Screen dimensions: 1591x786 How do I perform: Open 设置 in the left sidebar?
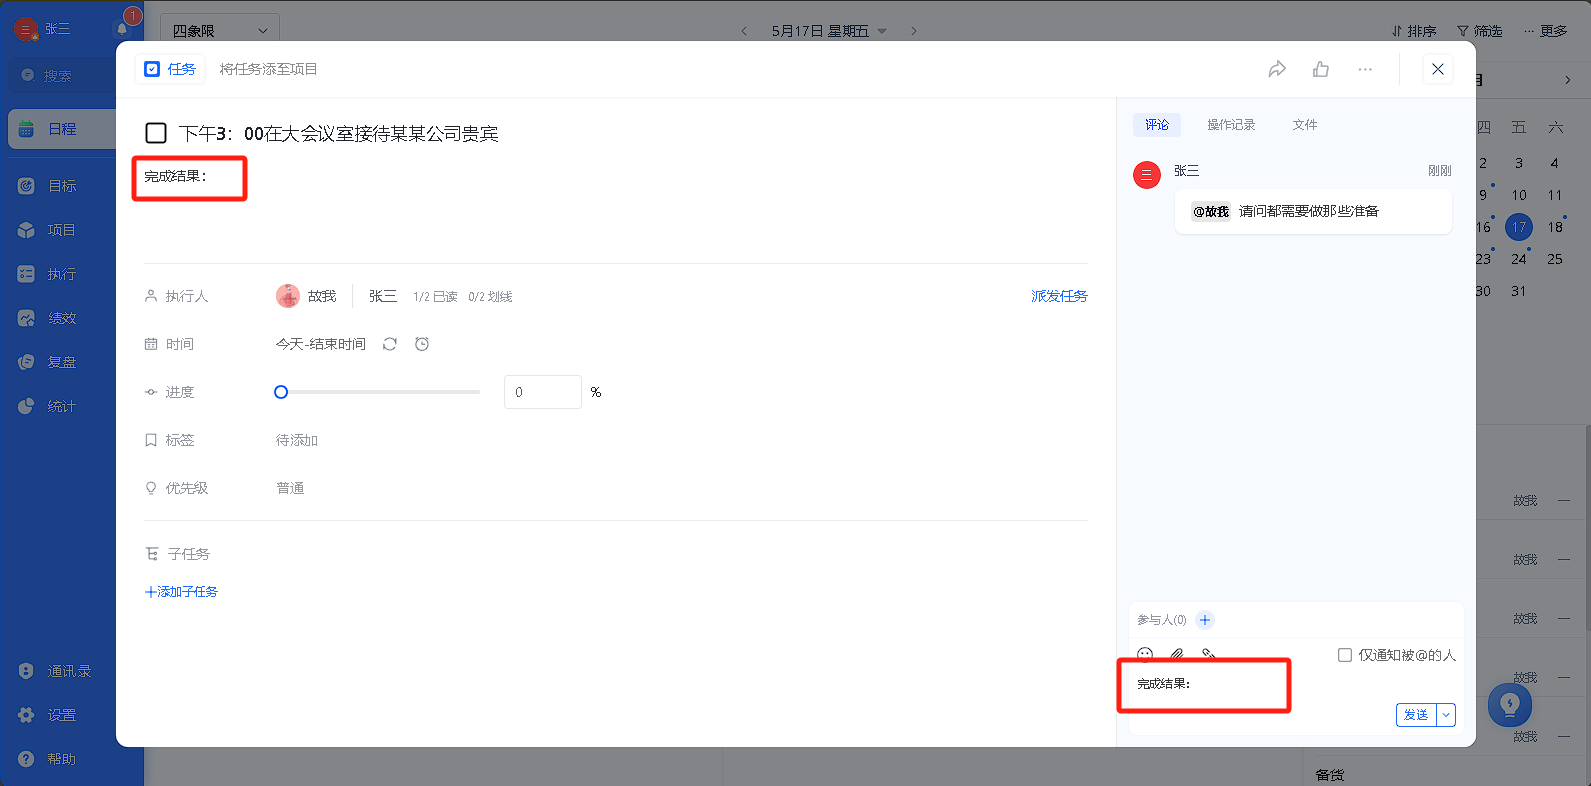coord(62,715)
